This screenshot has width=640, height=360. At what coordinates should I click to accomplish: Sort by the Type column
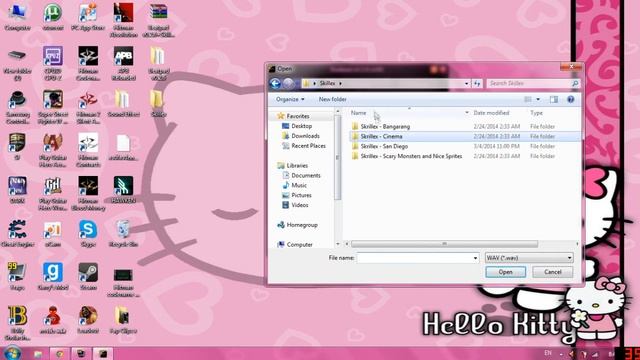click(x=536, y=113)
